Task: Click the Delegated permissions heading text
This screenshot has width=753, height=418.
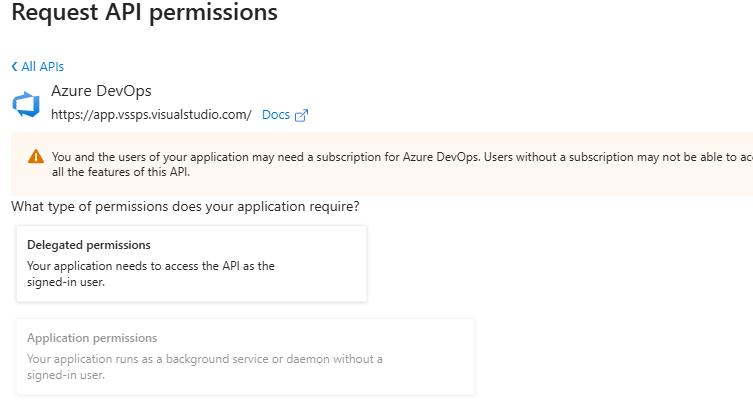Action: coord(89,245)
